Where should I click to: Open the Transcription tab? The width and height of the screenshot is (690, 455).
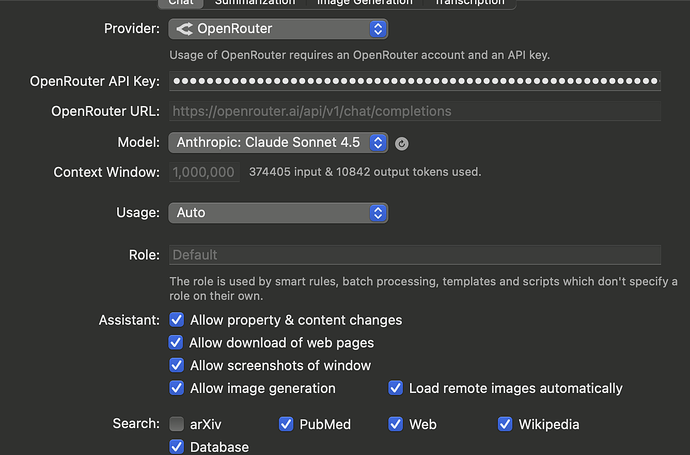click(470, 3)
